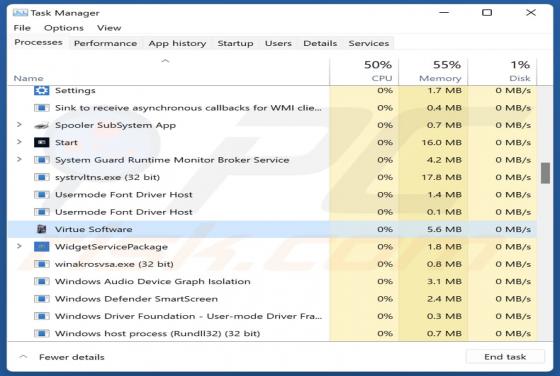Image resolution: width=560 pixels, height=376 pixels.
Task: Click the WidgetServicePackage icon
Action: (41, 247)
